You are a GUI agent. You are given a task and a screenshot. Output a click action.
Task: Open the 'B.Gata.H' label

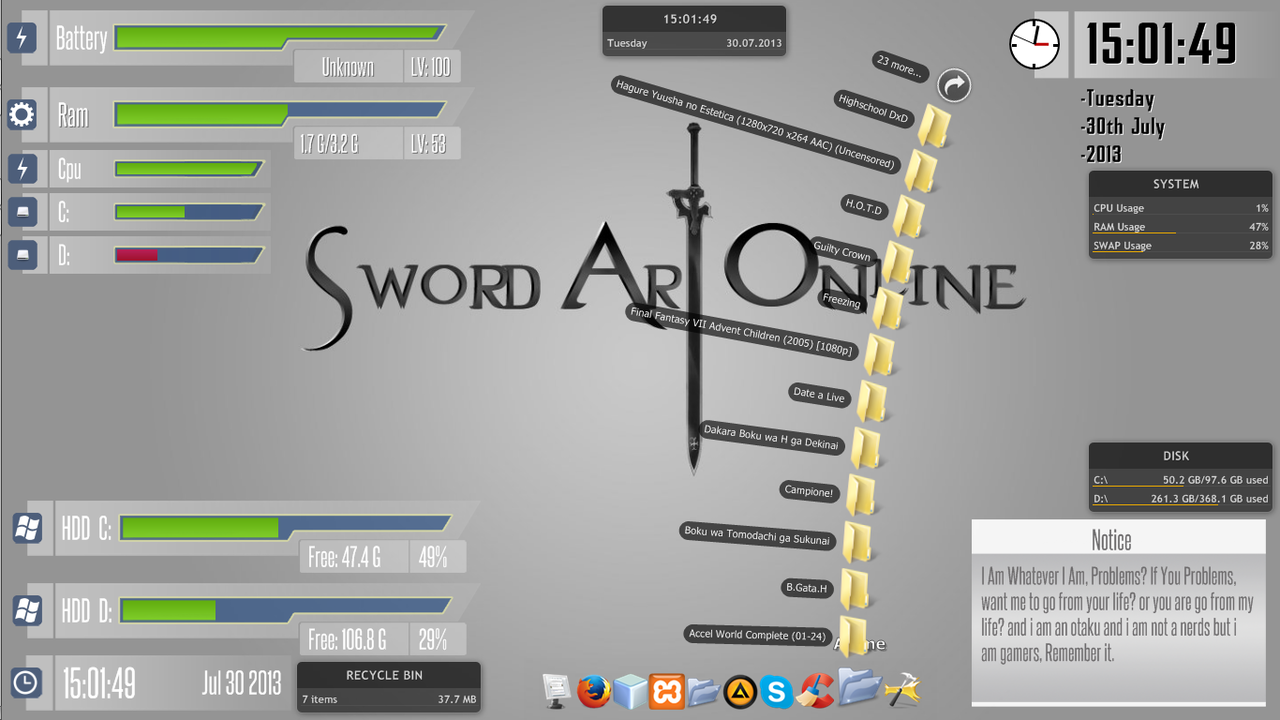click(x=809, y=588)
